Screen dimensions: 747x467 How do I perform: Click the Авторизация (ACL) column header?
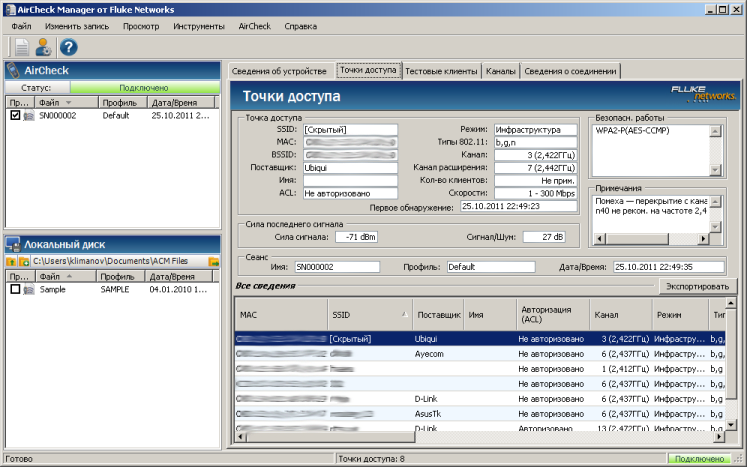(553, 315)
